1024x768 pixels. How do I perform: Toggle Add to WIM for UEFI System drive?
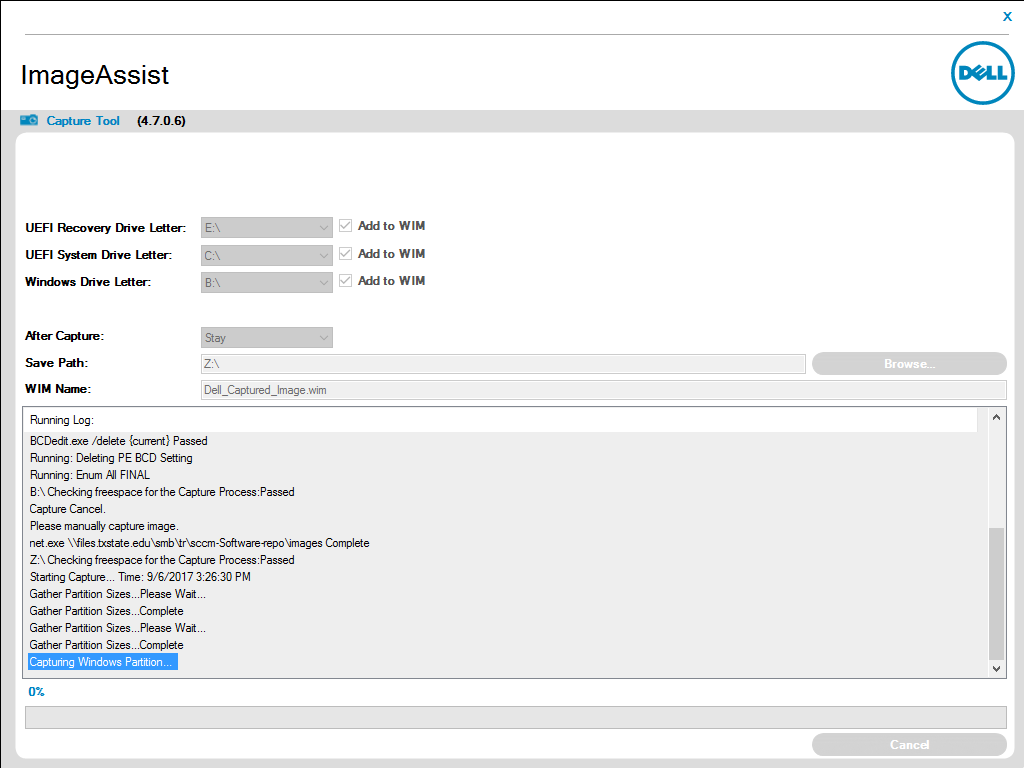(345, 253)
